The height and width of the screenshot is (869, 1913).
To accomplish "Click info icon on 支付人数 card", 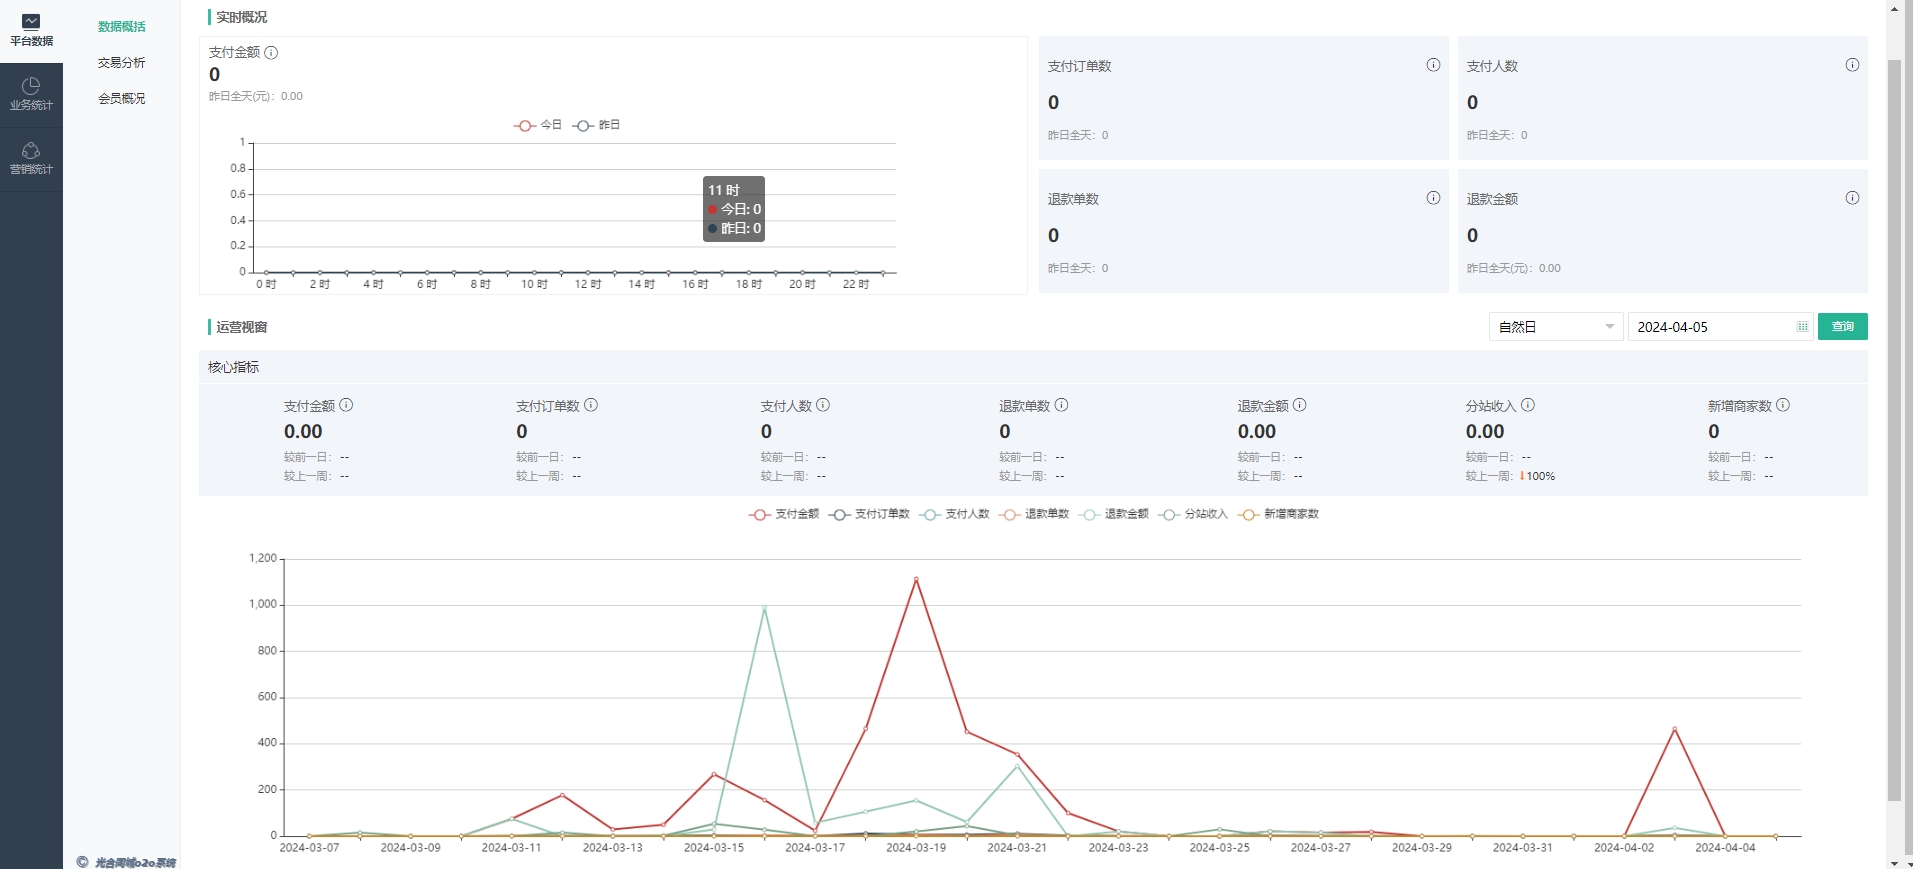I will coord(1852,65).
